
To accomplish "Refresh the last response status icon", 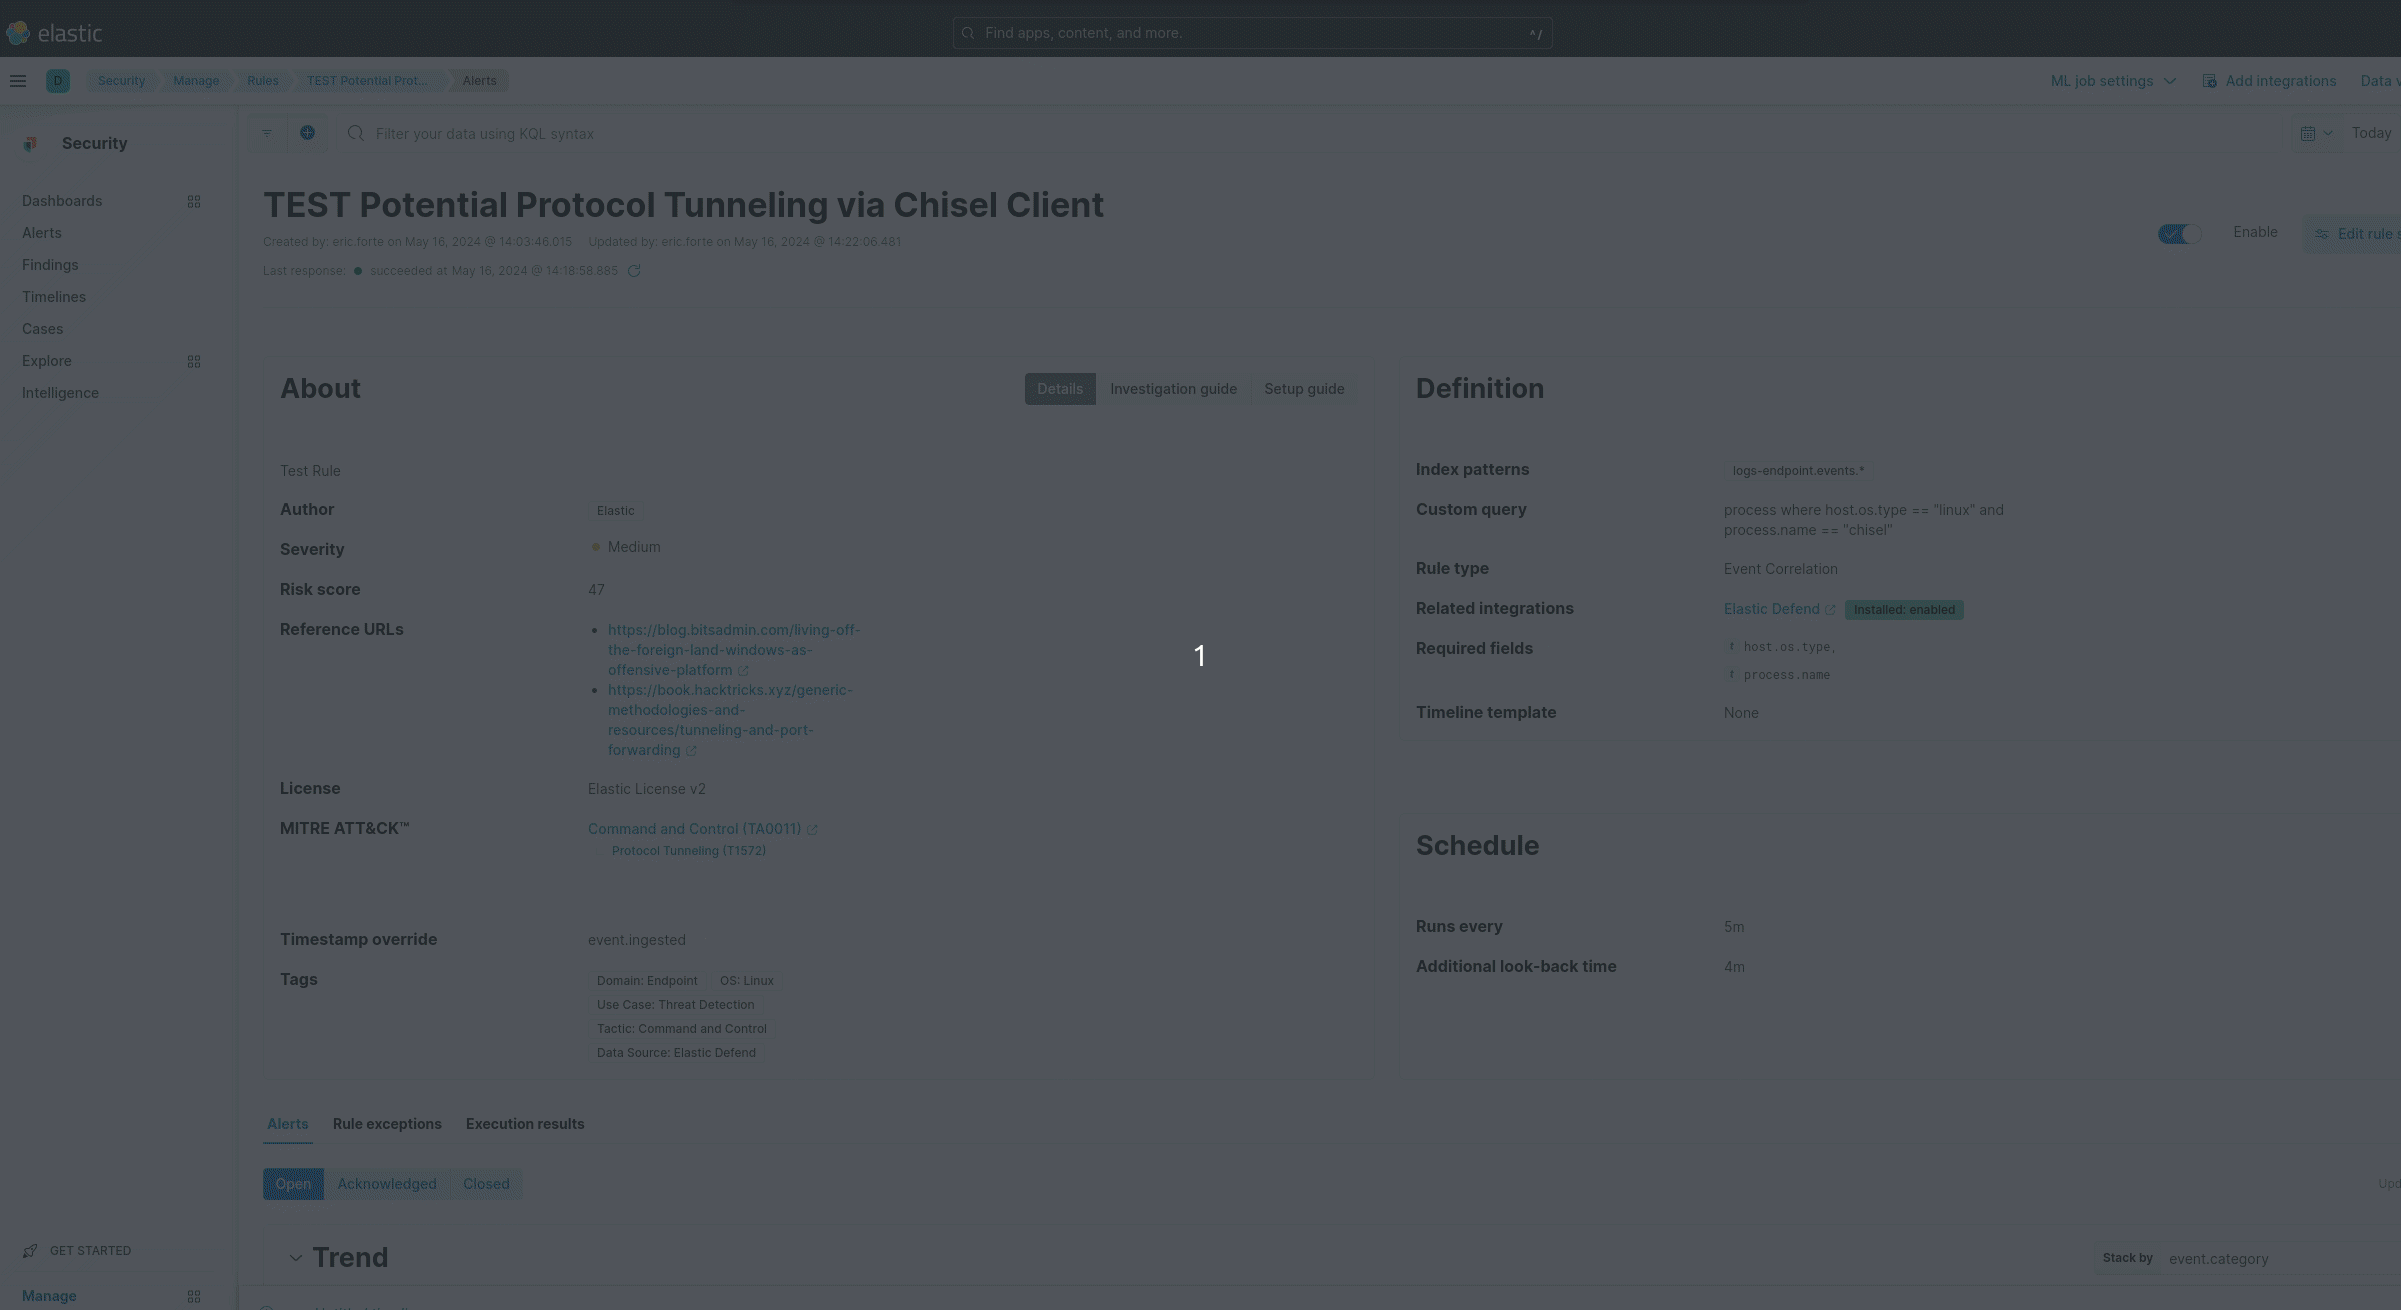I will [634, 271].
